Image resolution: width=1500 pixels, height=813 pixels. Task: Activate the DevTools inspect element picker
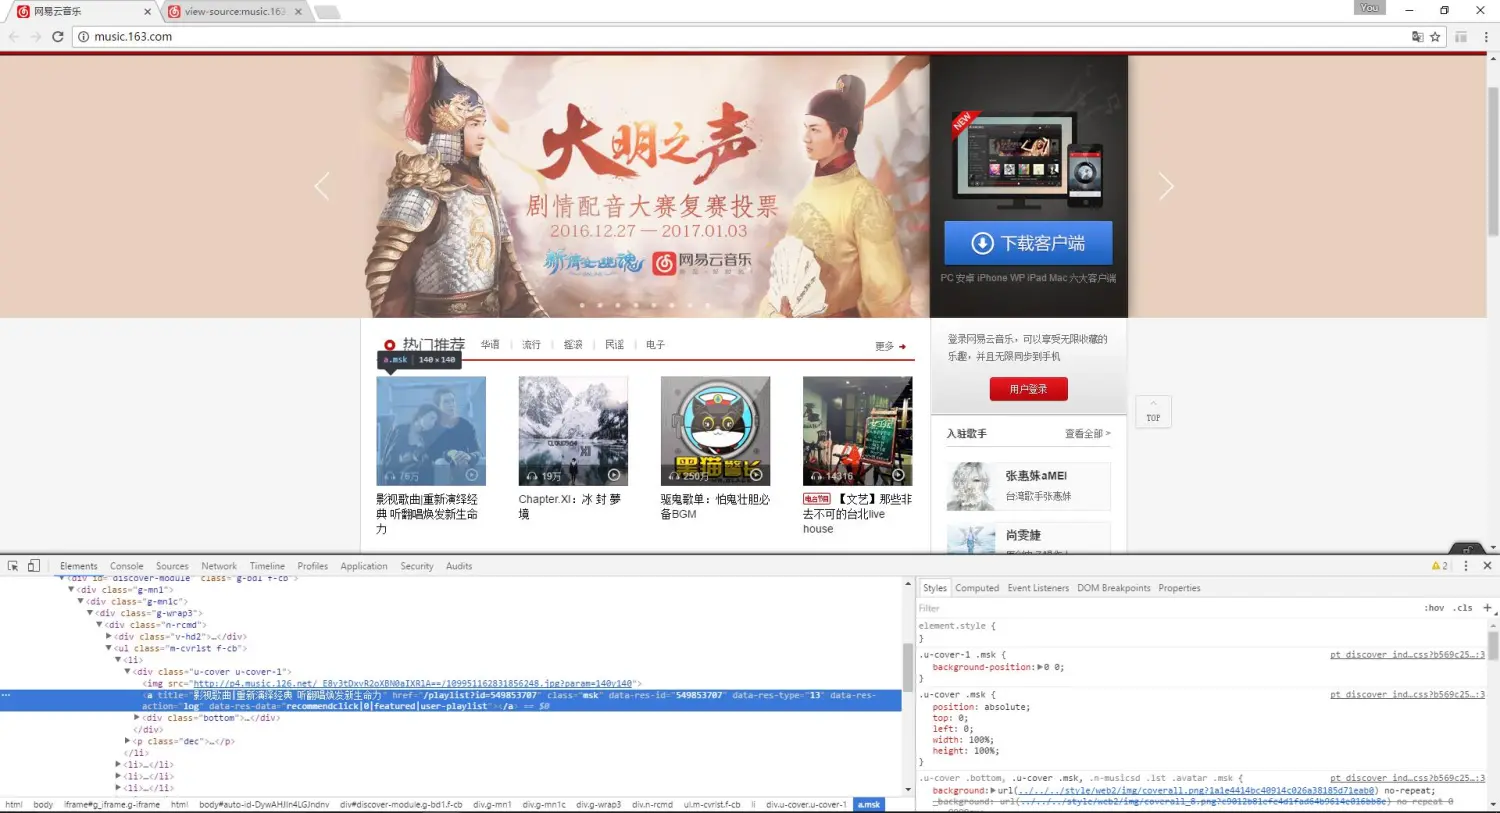(x=13, y=565)
